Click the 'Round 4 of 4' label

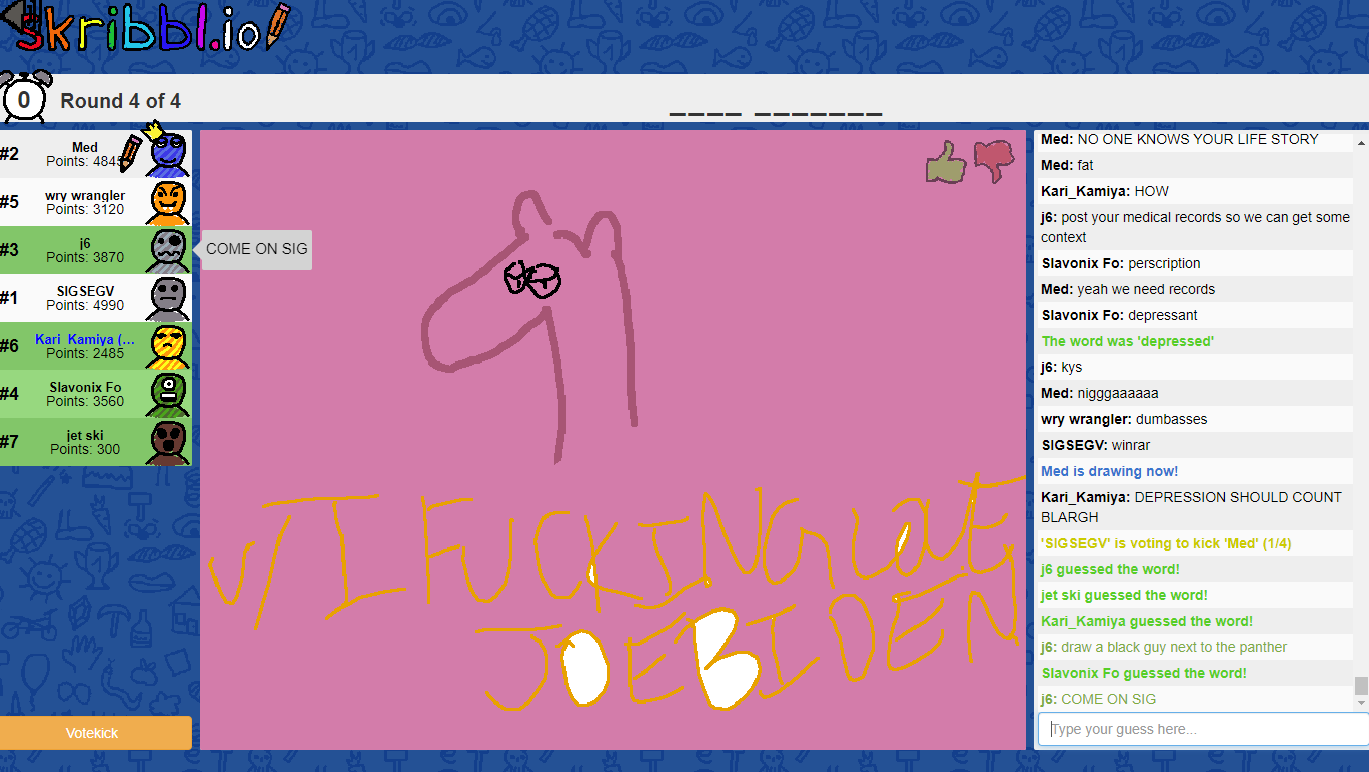pyautogui.click(x=121, y=101)
